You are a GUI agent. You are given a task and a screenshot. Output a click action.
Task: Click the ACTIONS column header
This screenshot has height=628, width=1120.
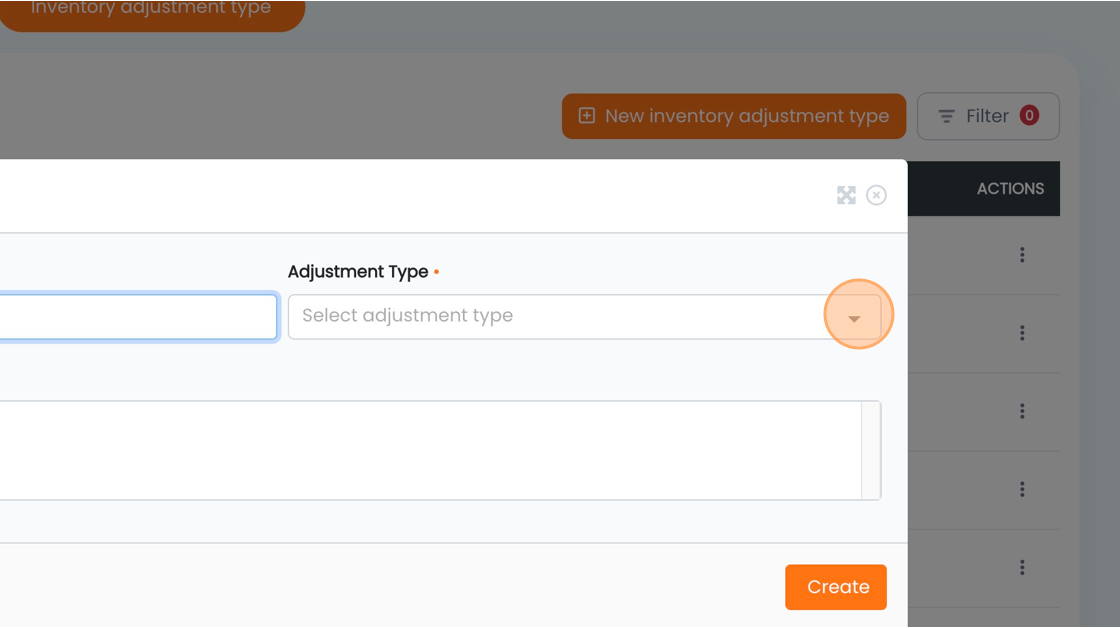[1010, 189]
